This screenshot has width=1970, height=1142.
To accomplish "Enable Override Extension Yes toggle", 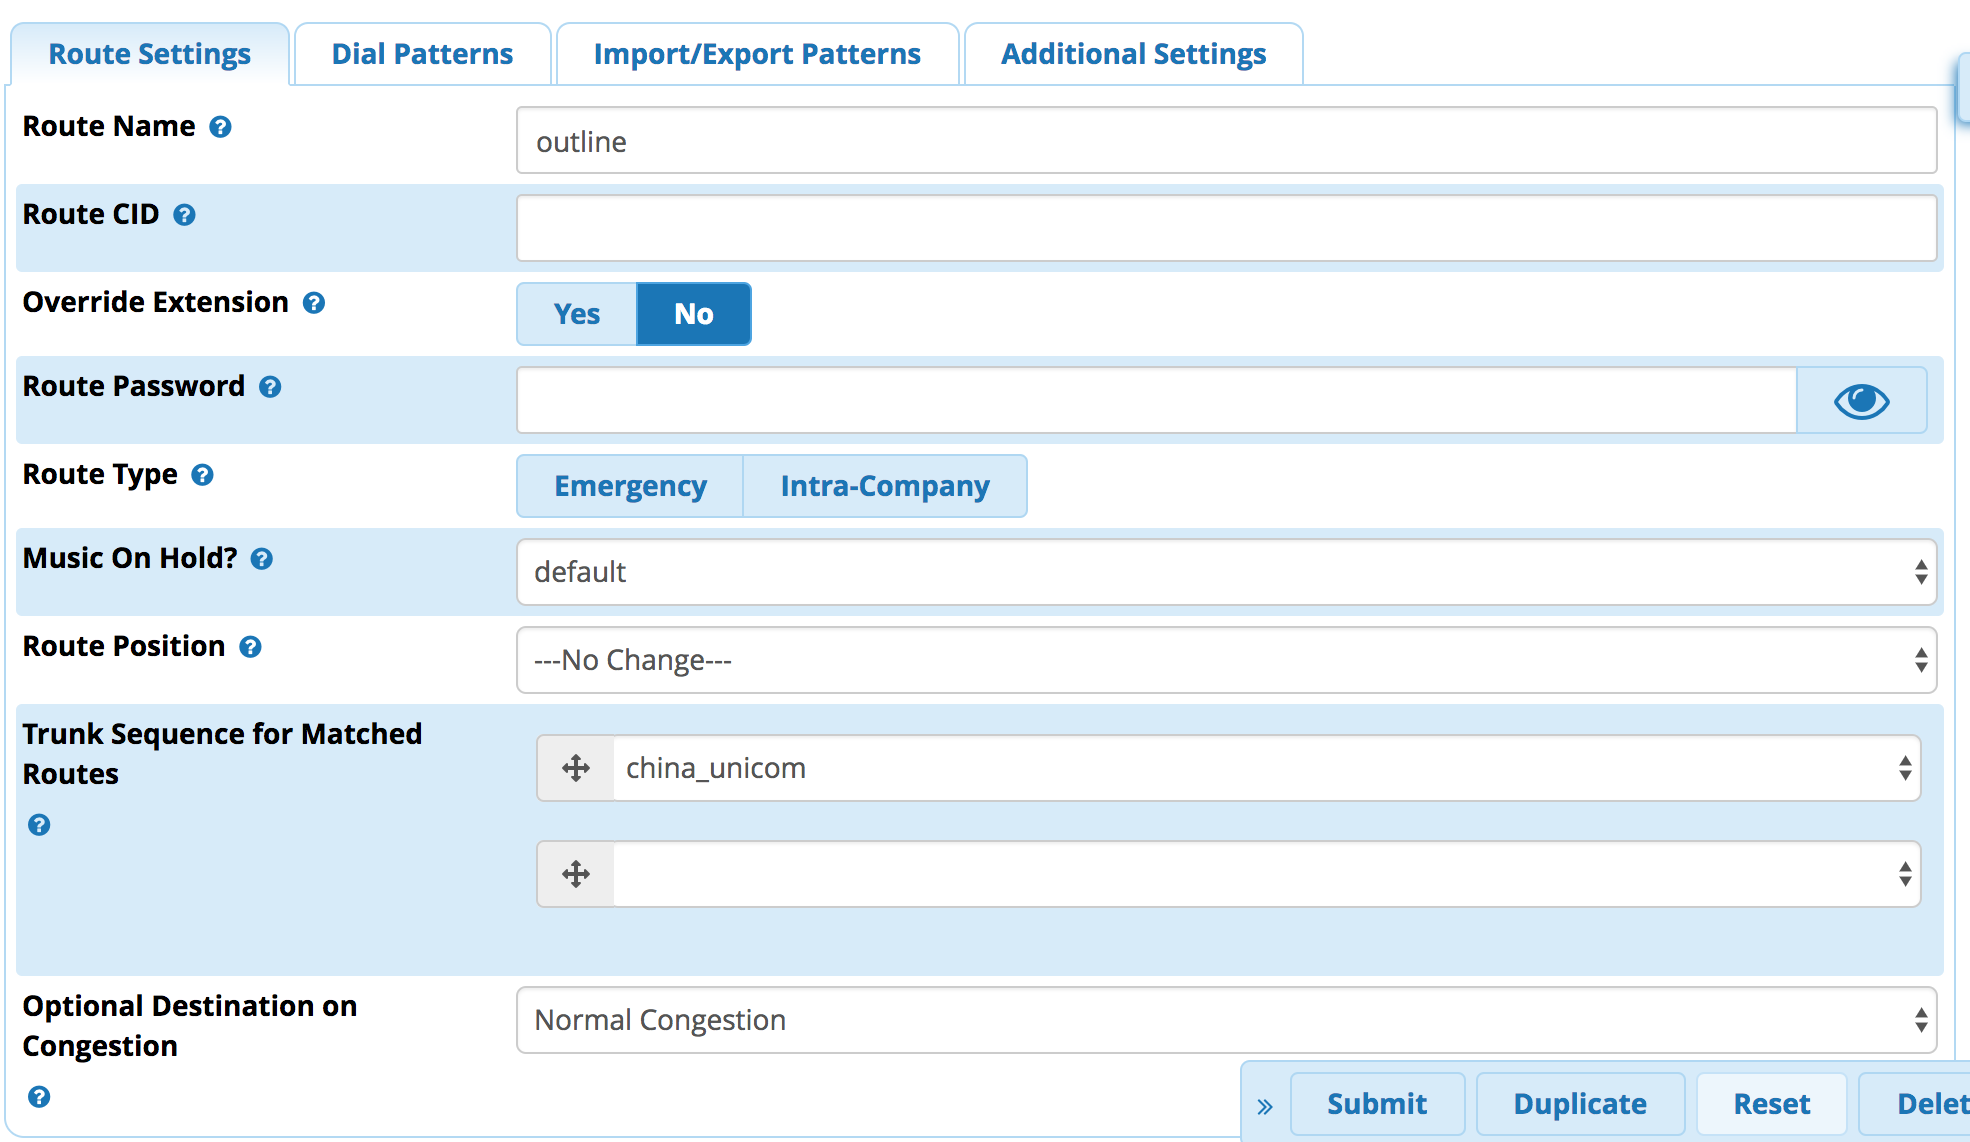I will (576, 313).
